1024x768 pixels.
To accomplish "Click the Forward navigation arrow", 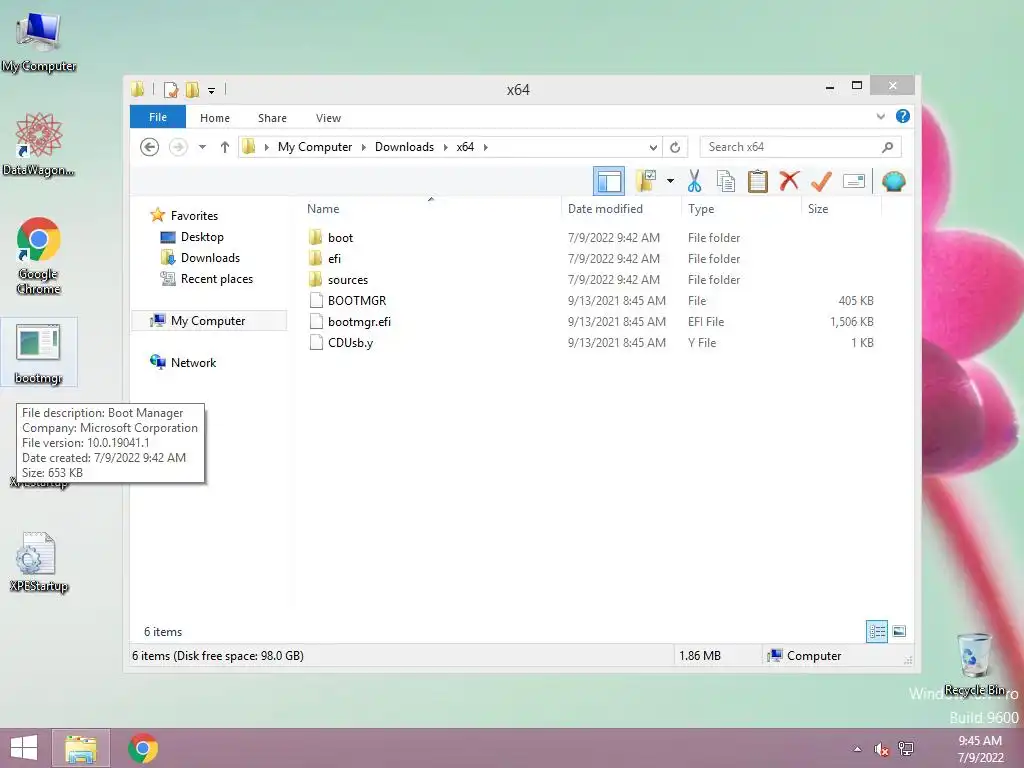I will tap(178, 147).
